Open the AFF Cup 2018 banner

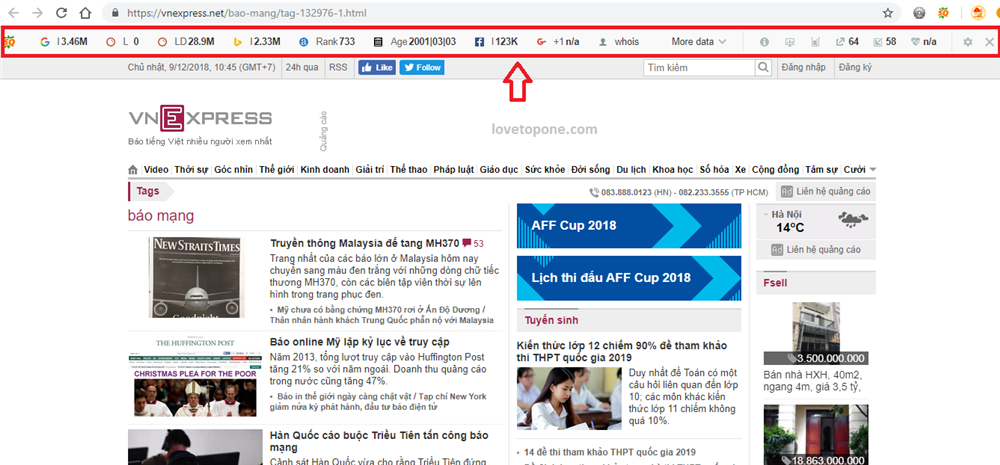628,226
